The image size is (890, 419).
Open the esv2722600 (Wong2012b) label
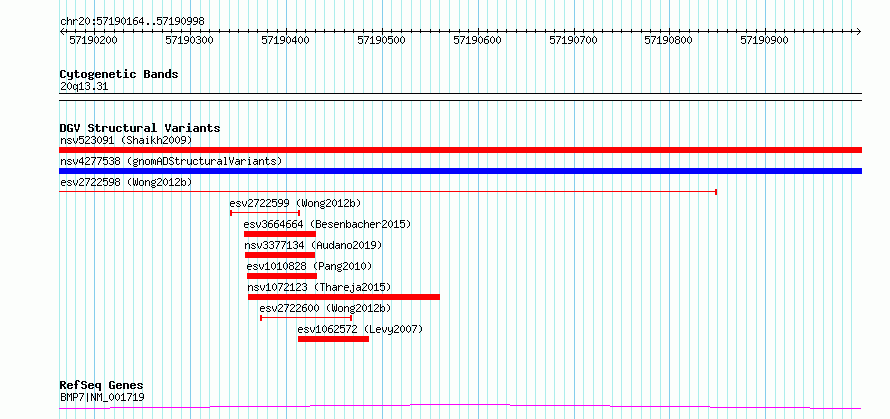[325, 308]
